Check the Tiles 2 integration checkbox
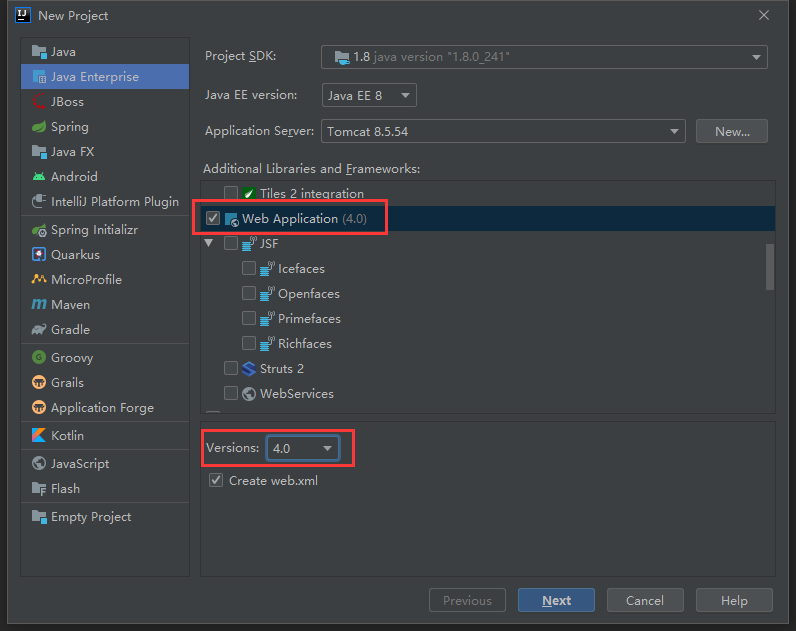This screenshot has height=631, width=796. point(231,193)
